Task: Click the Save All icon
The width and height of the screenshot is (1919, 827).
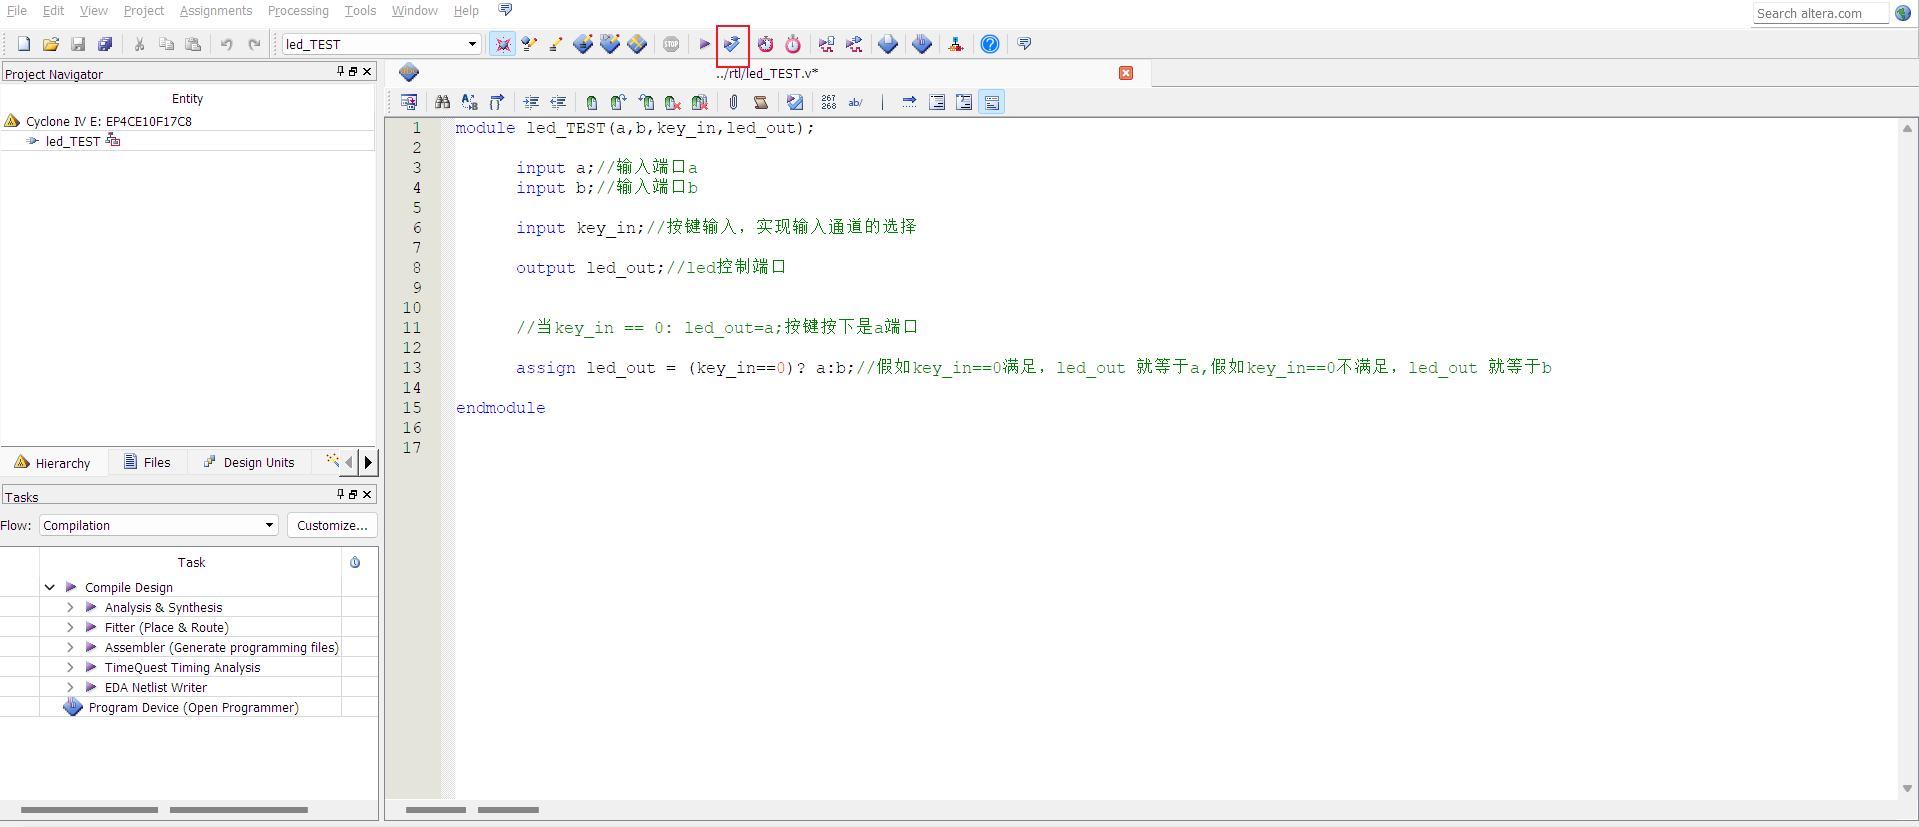Action: [105, 44]
